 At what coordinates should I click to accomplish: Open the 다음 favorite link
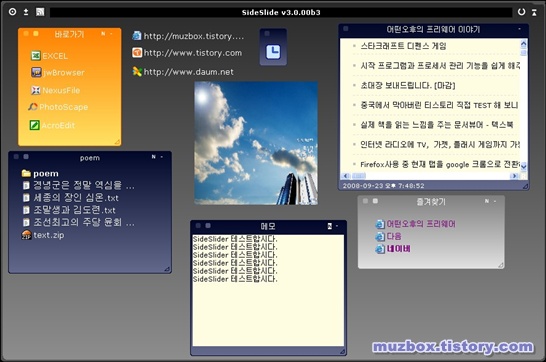coord(389,236)
